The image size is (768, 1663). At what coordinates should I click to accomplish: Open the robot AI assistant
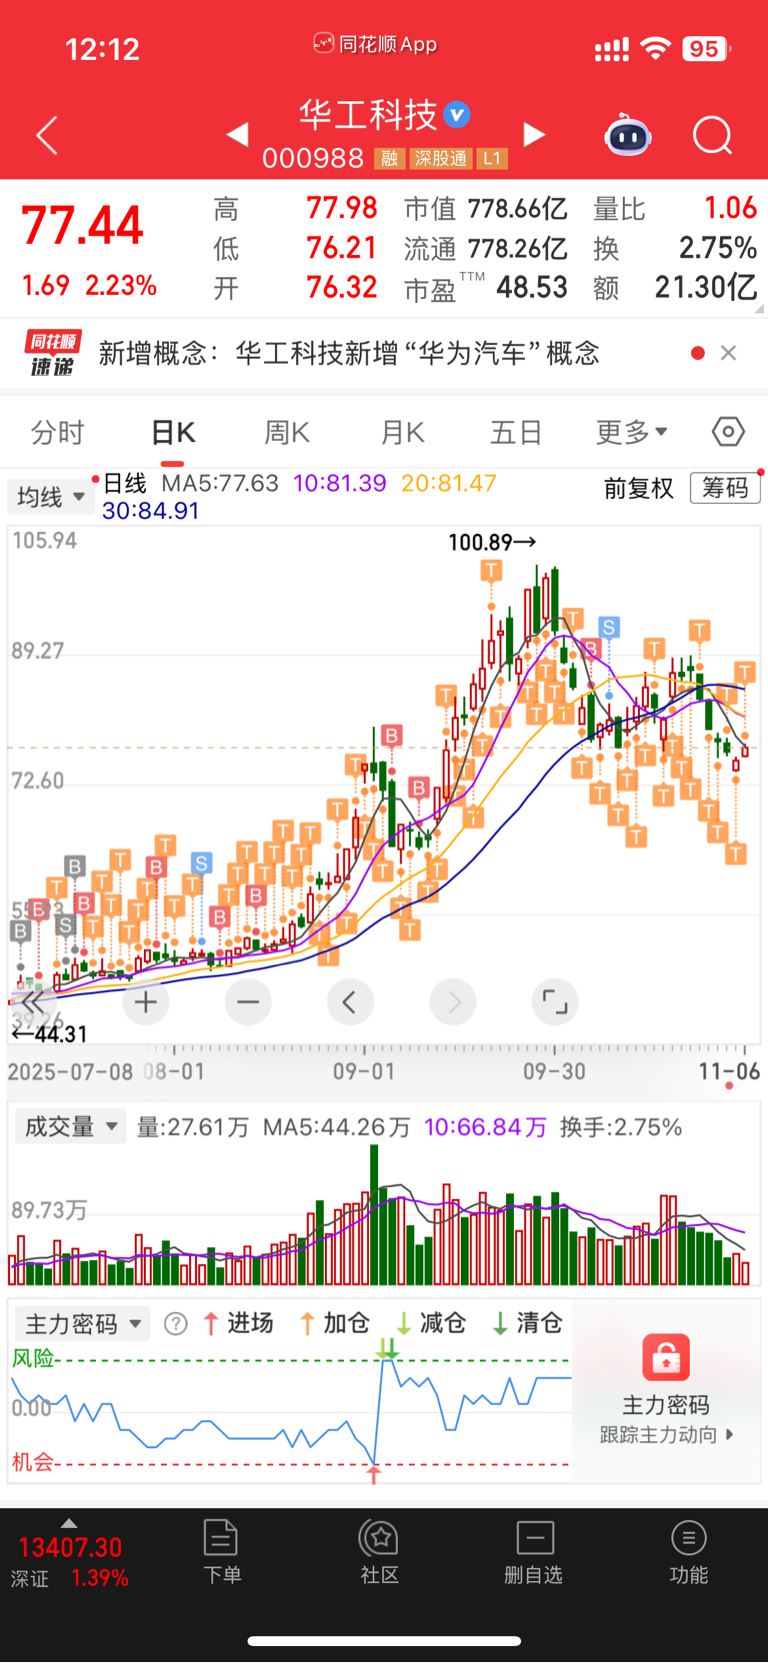pos(628,135)
